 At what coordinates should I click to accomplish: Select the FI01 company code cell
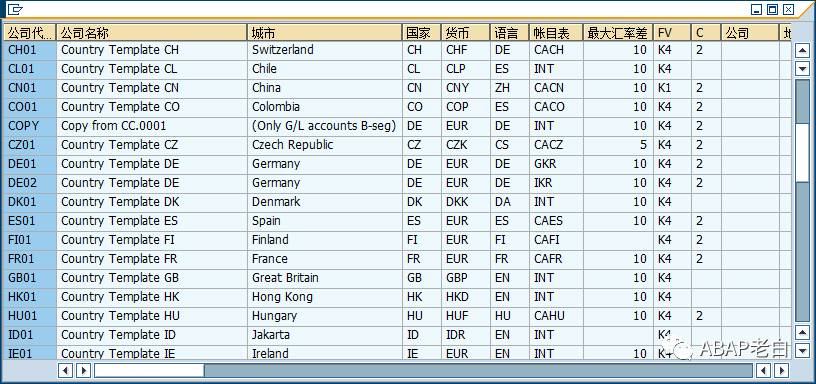coord(30,240)
